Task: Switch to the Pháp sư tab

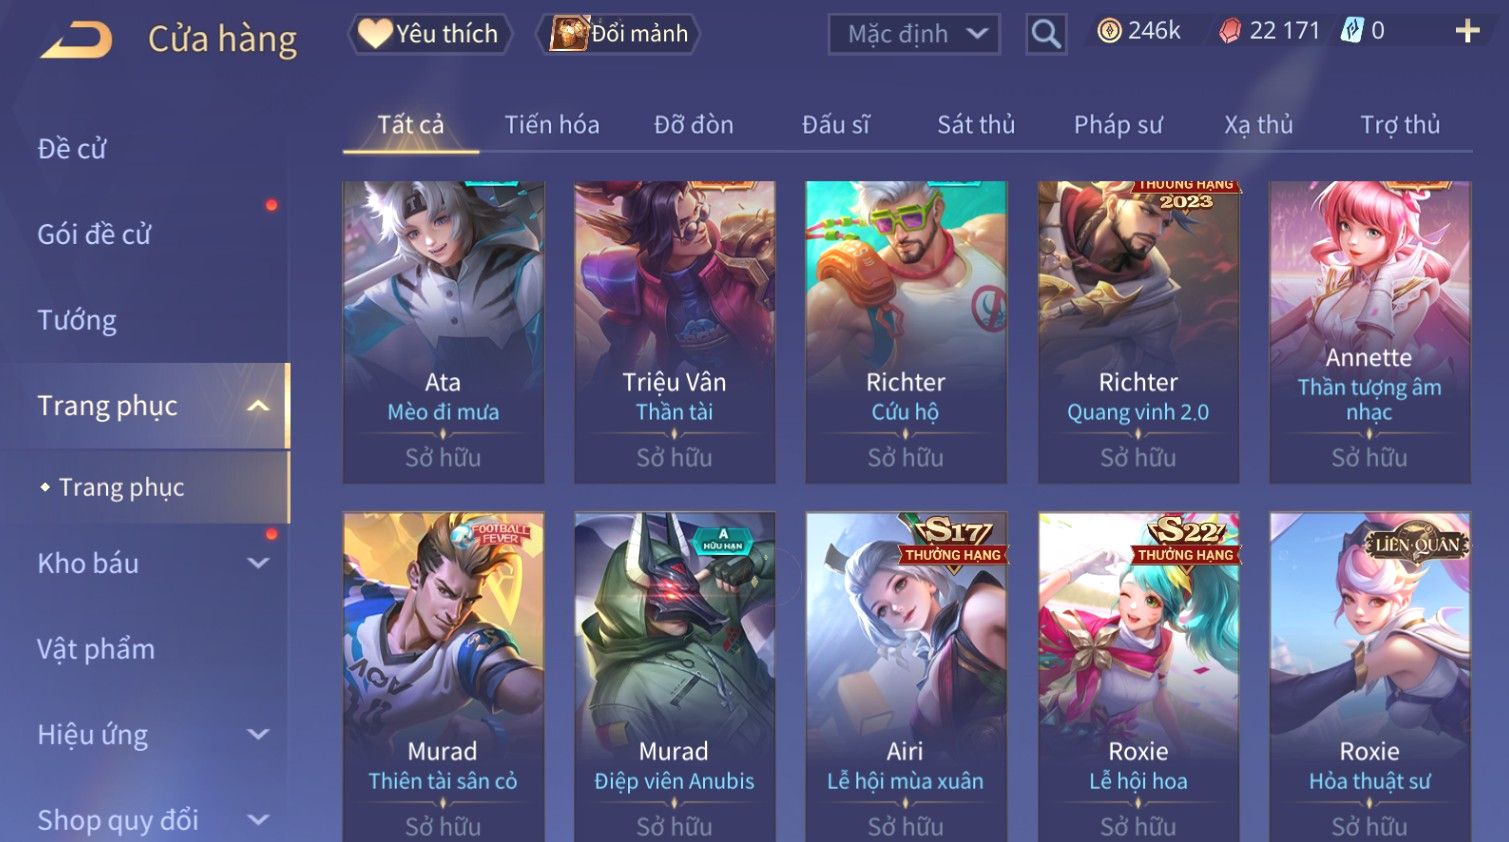Action: pos(1118,125)
